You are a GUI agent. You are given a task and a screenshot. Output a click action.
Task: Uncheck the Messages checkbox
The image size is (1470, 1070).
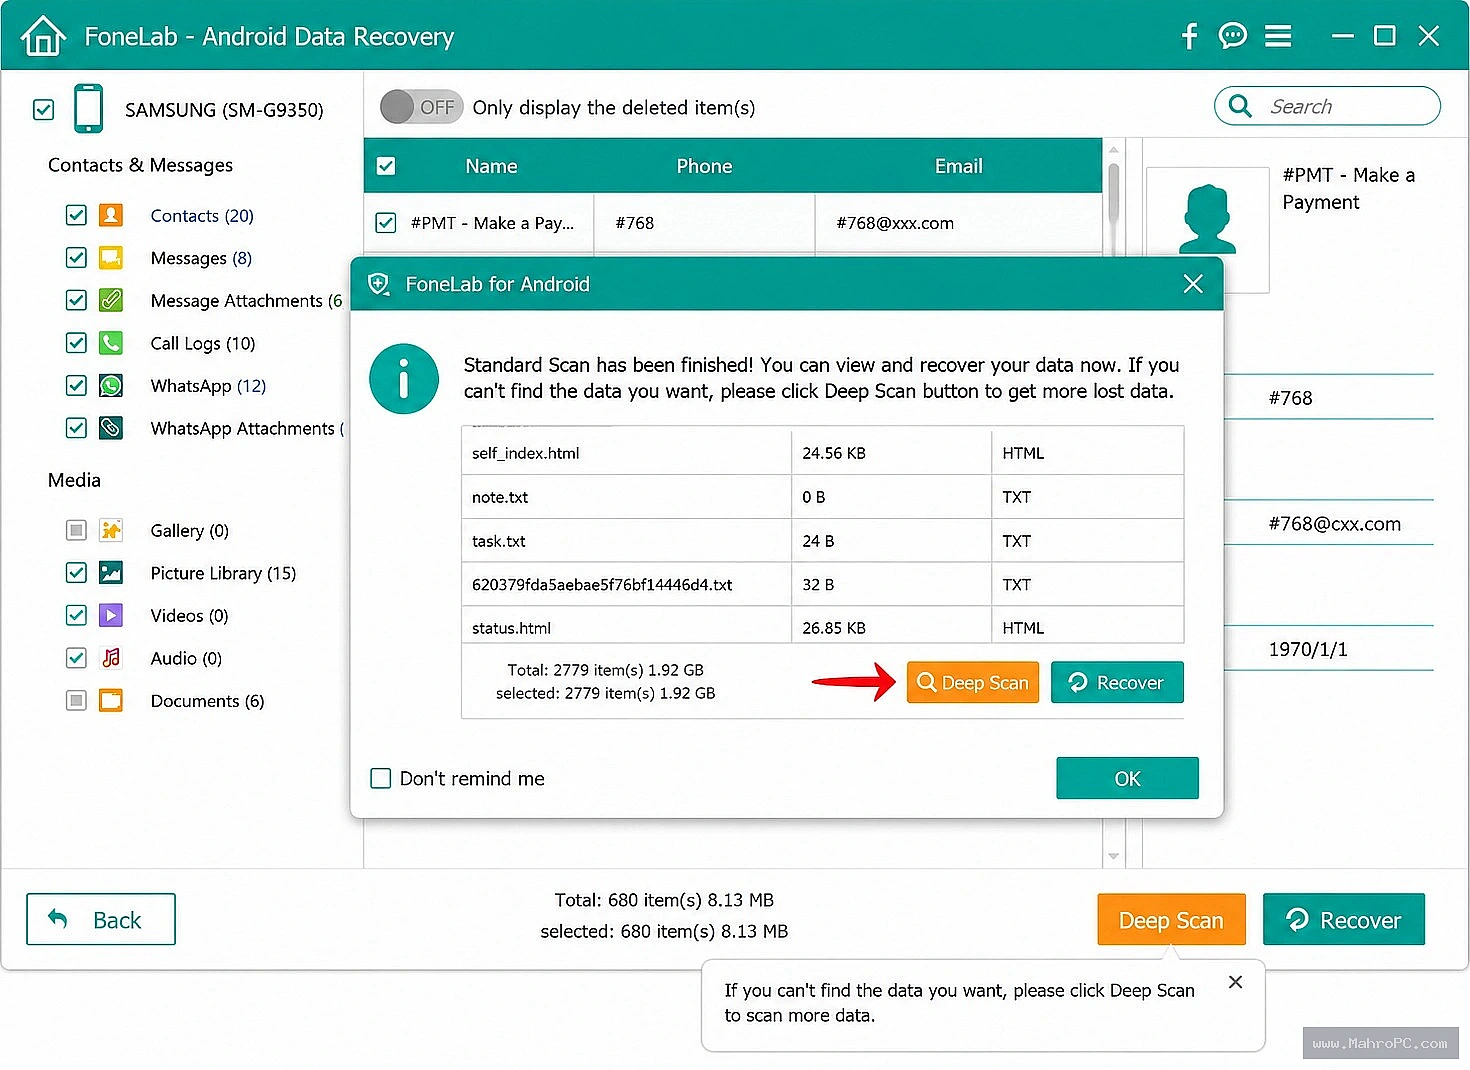click(76, 258)
